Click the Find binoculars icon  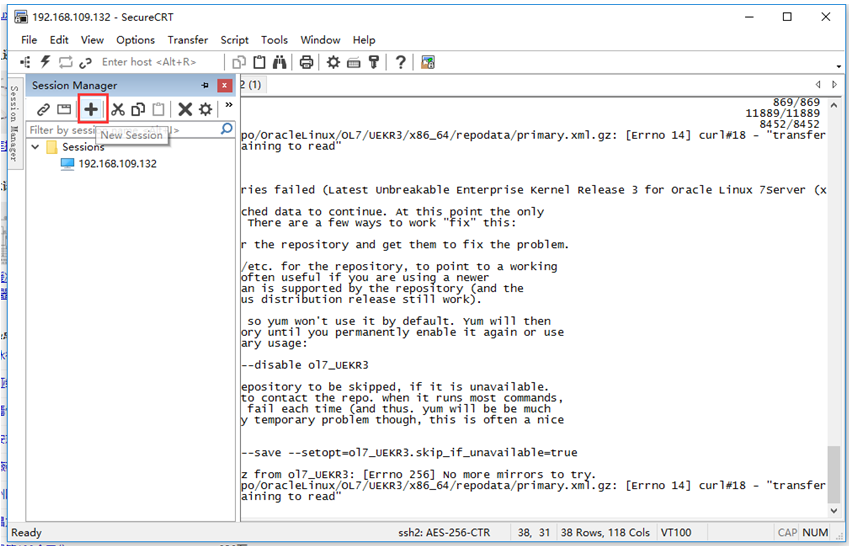click(x=279, y=62)
